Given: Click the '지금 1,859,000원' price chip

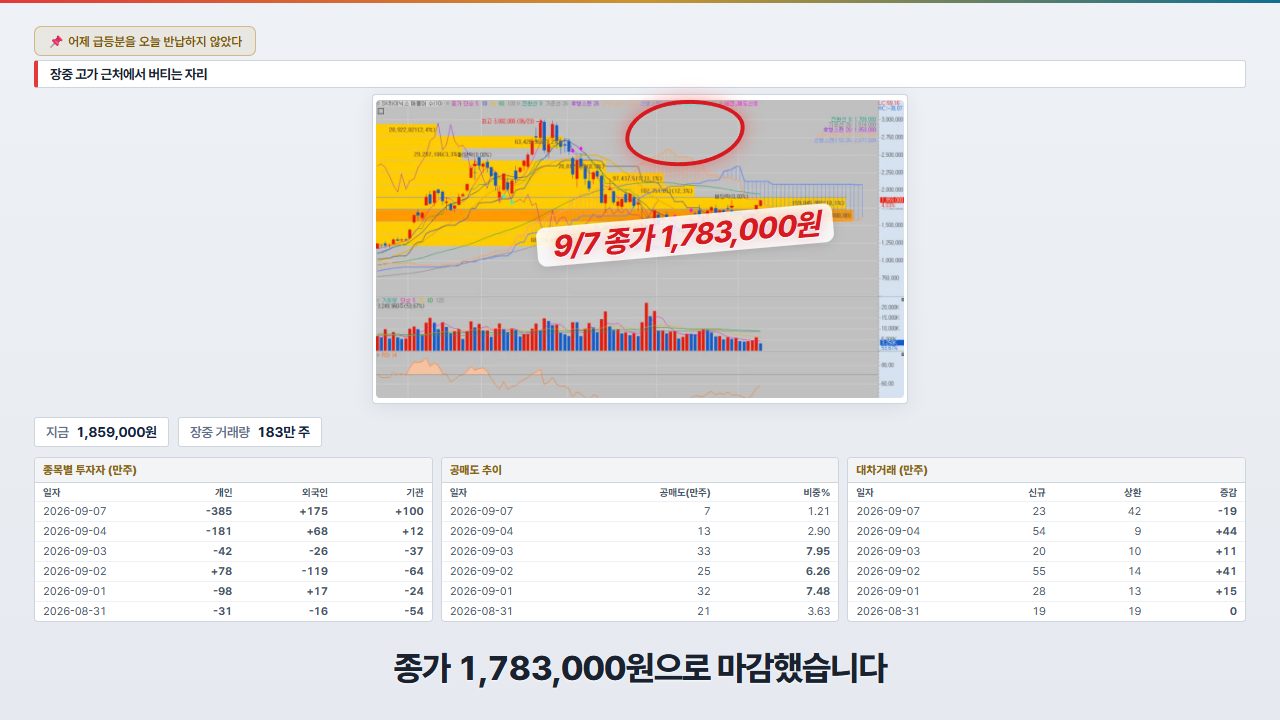Looking at the screenshot, I should coord(101,432).
